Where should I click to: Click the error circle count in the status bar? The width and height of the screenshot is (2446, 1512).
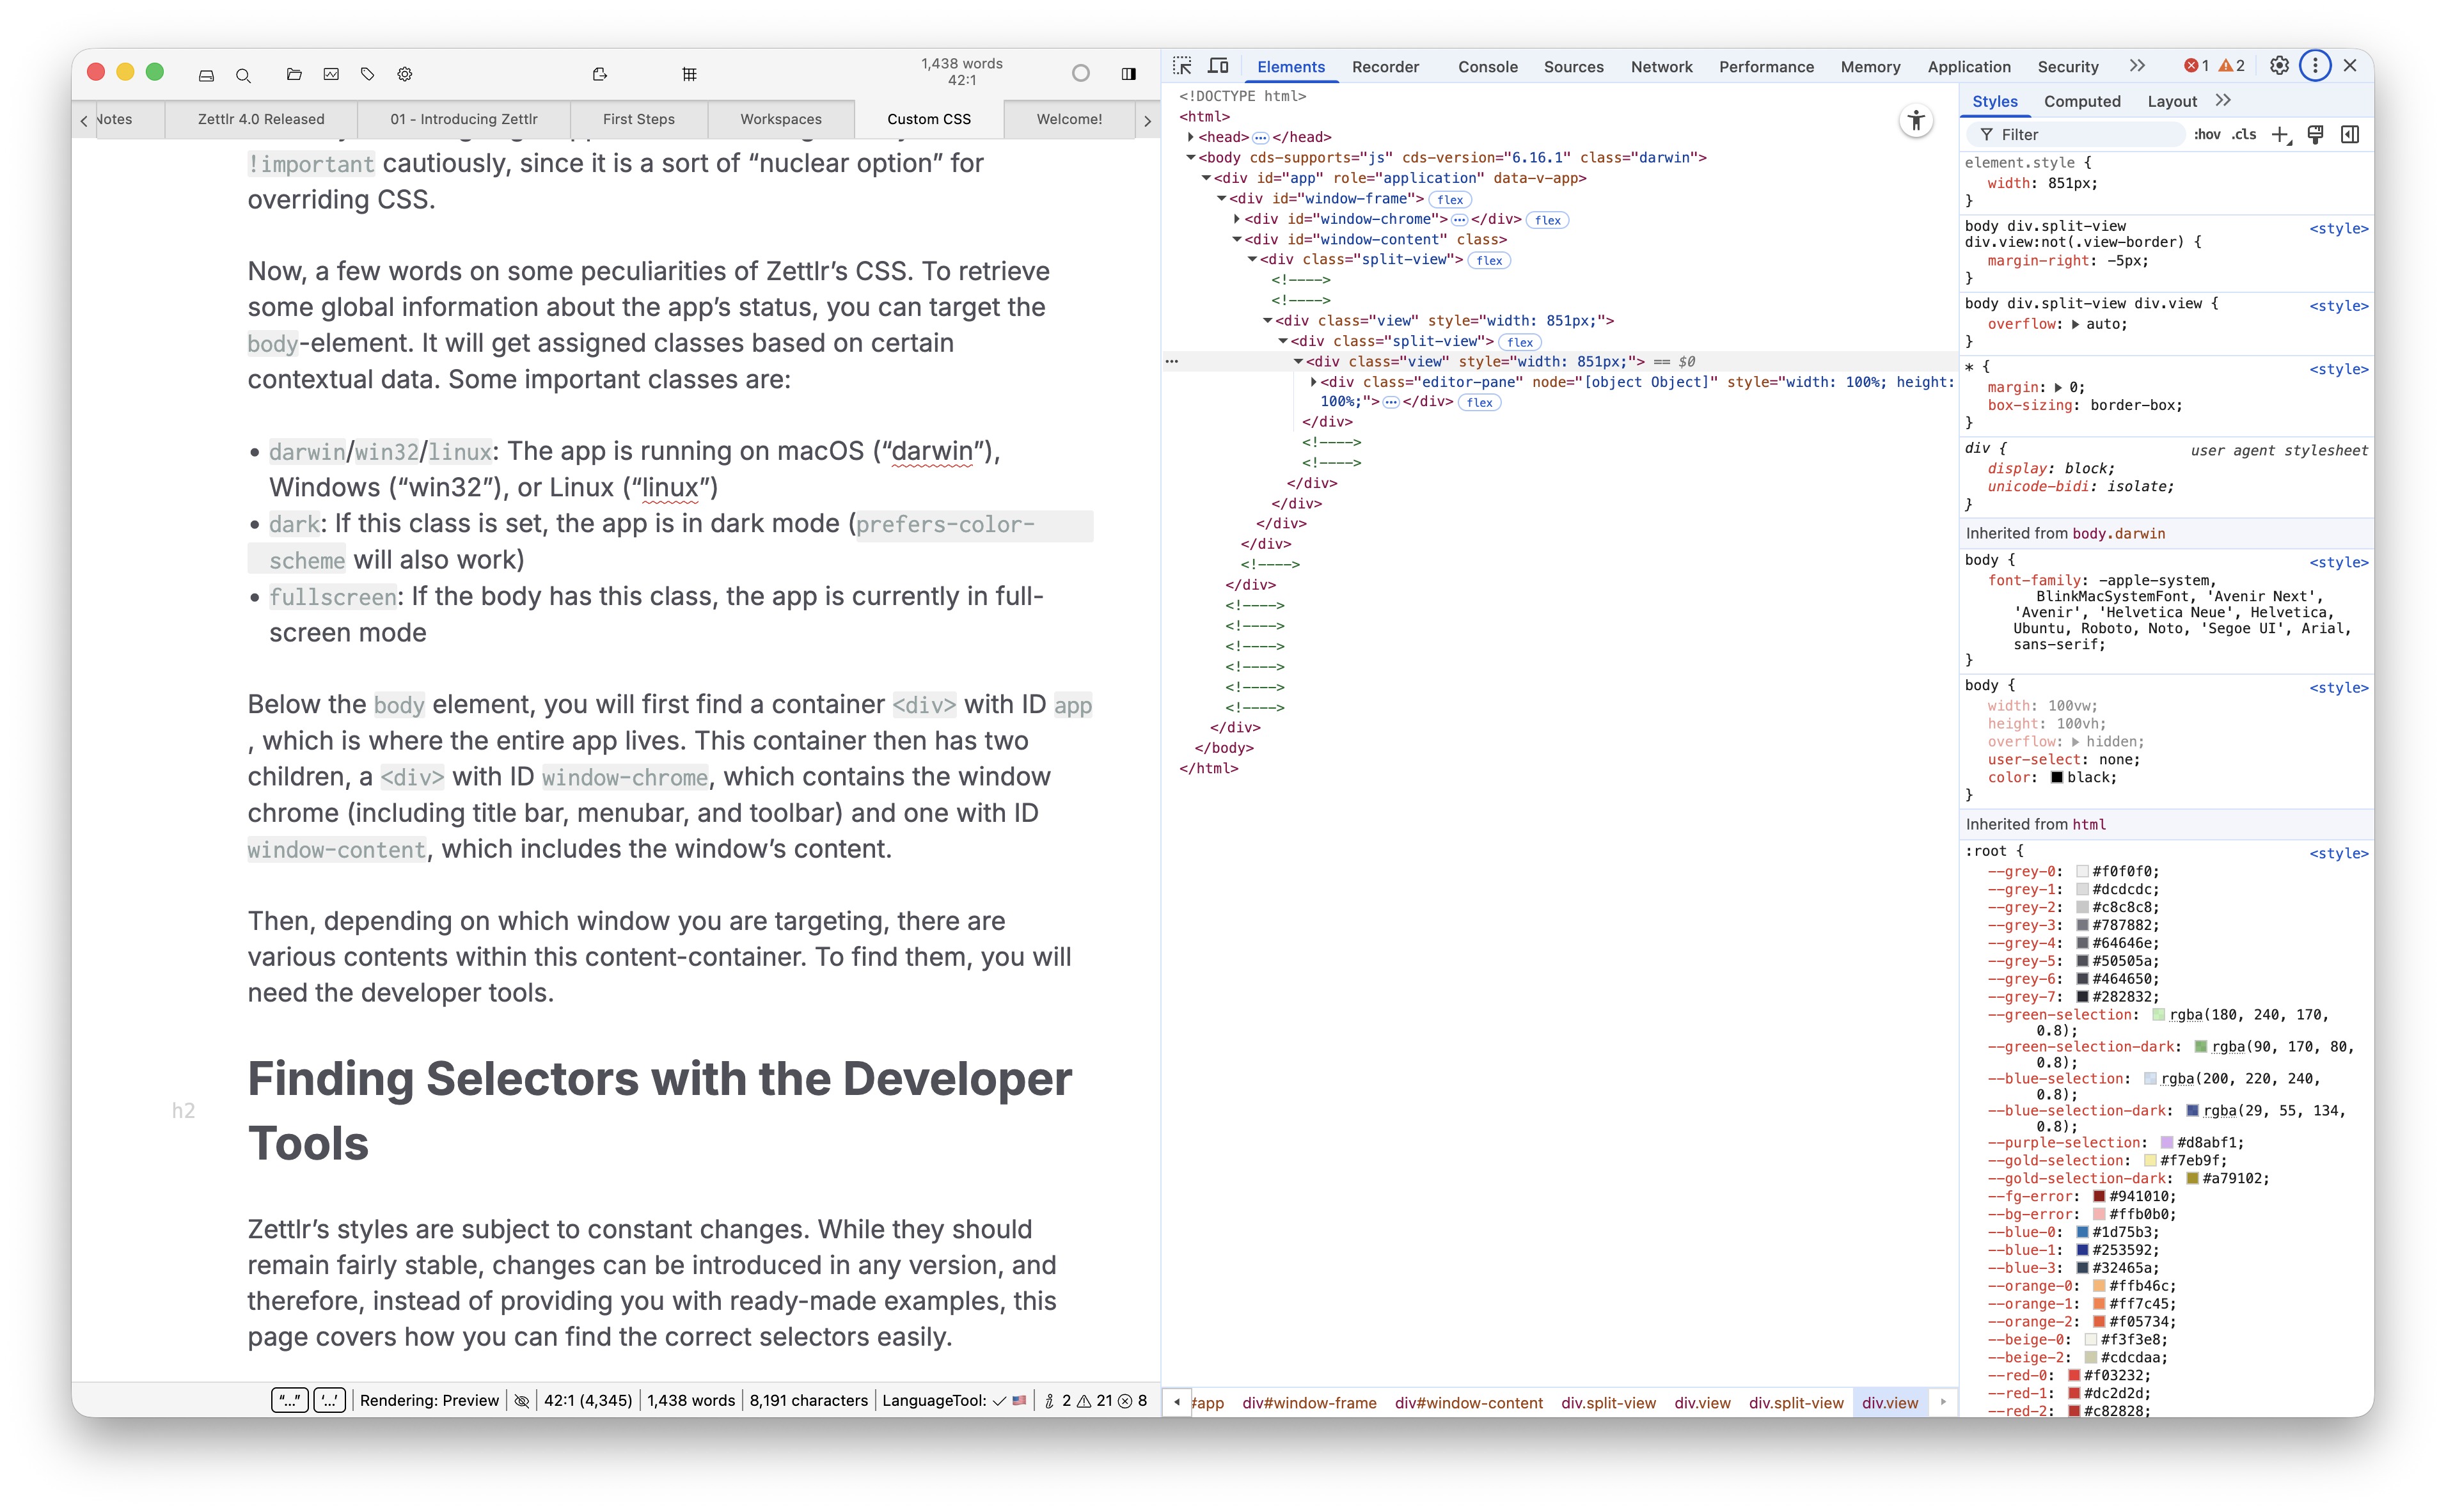1132,1400
